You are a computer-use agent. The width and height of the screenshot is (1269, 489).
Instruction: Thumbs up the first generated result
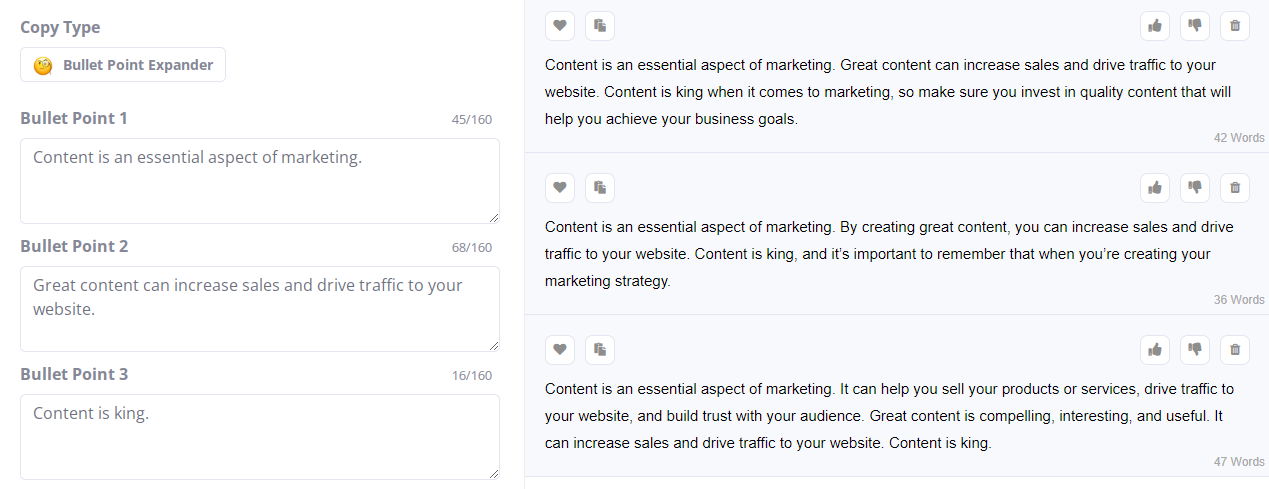tap(1155, 25)
